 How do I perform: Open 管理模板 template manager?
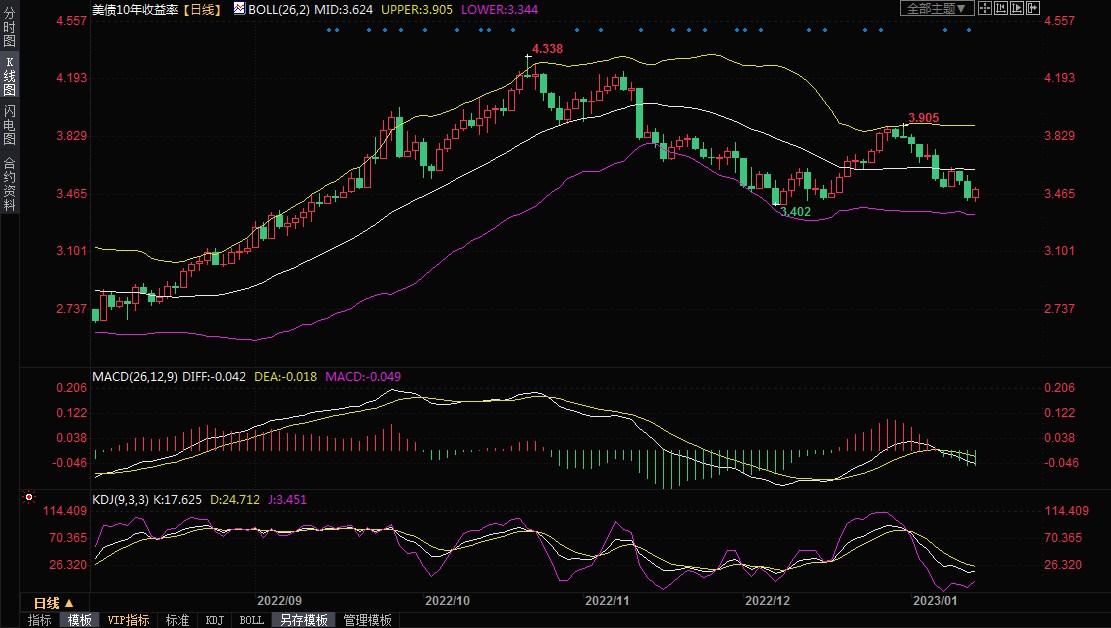(x=367, y=620)
